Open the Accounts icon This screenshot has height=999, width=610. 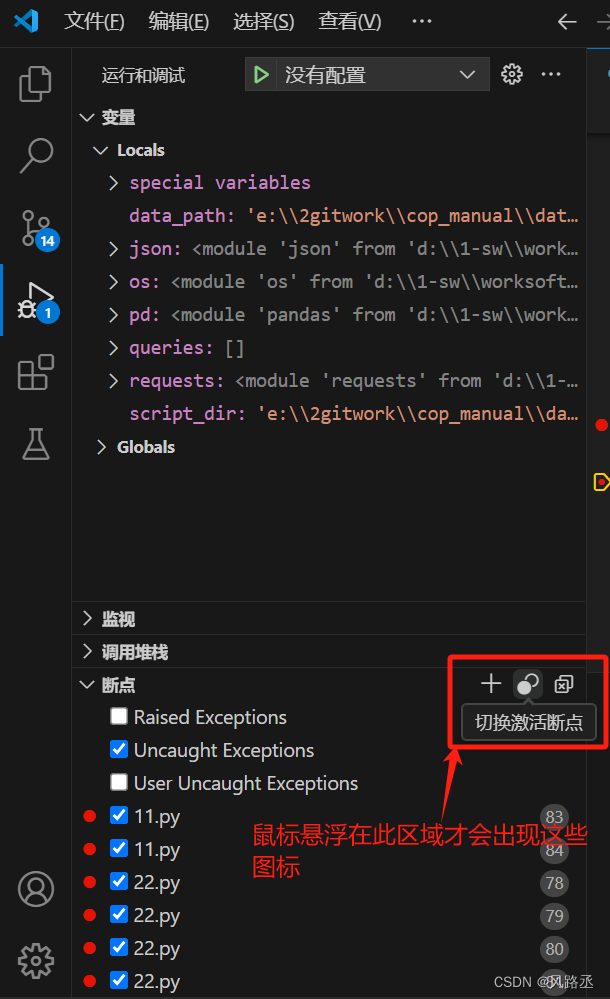pyautogui.click(x=36, y=889)
